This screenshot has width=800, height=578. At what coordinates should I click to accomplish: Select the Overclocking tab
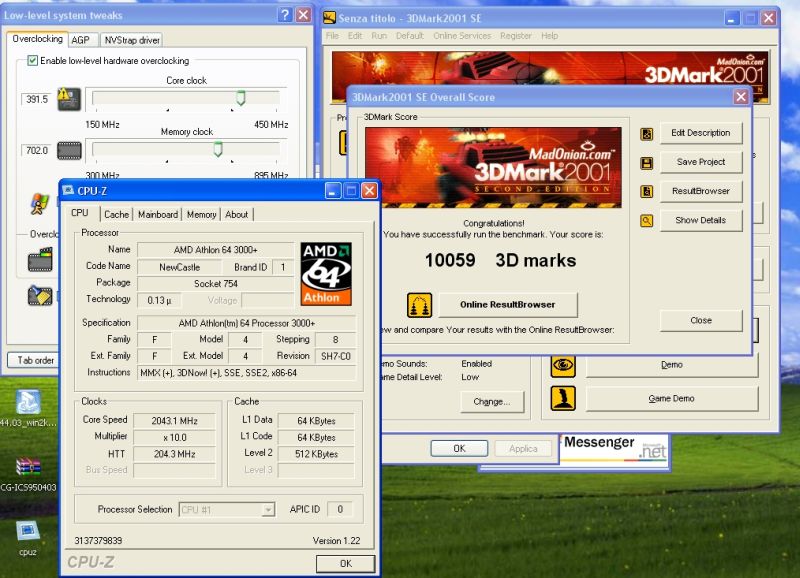[x=37, y=39]
